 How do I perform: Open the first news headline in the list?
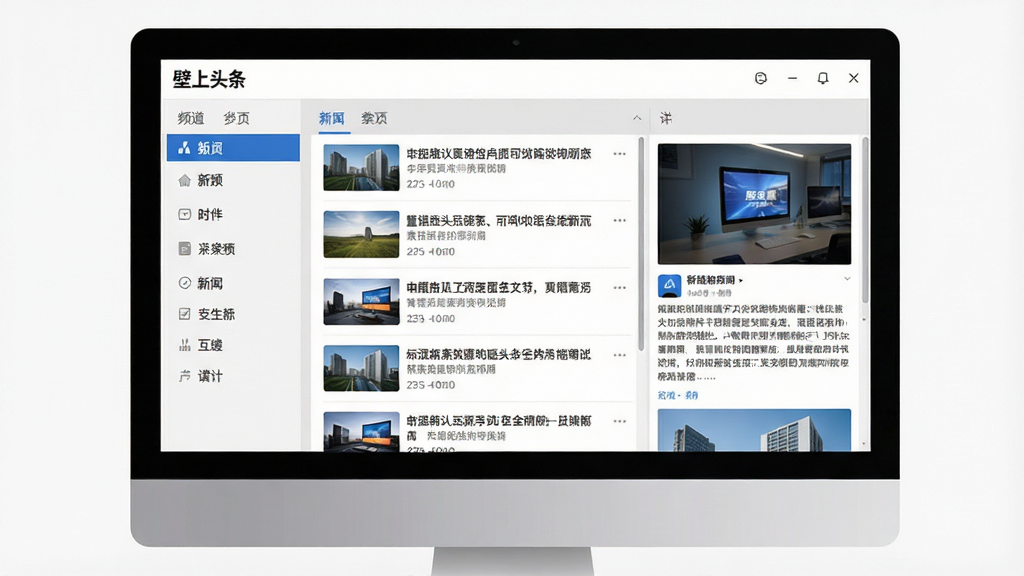pyautogui.click(x=499, y=154)
